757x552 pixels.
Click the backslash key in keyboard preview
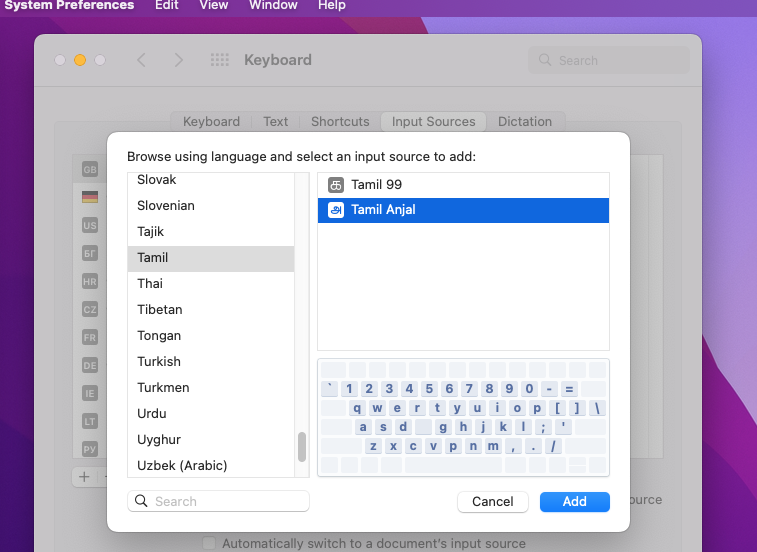click(x=597, y=408)
